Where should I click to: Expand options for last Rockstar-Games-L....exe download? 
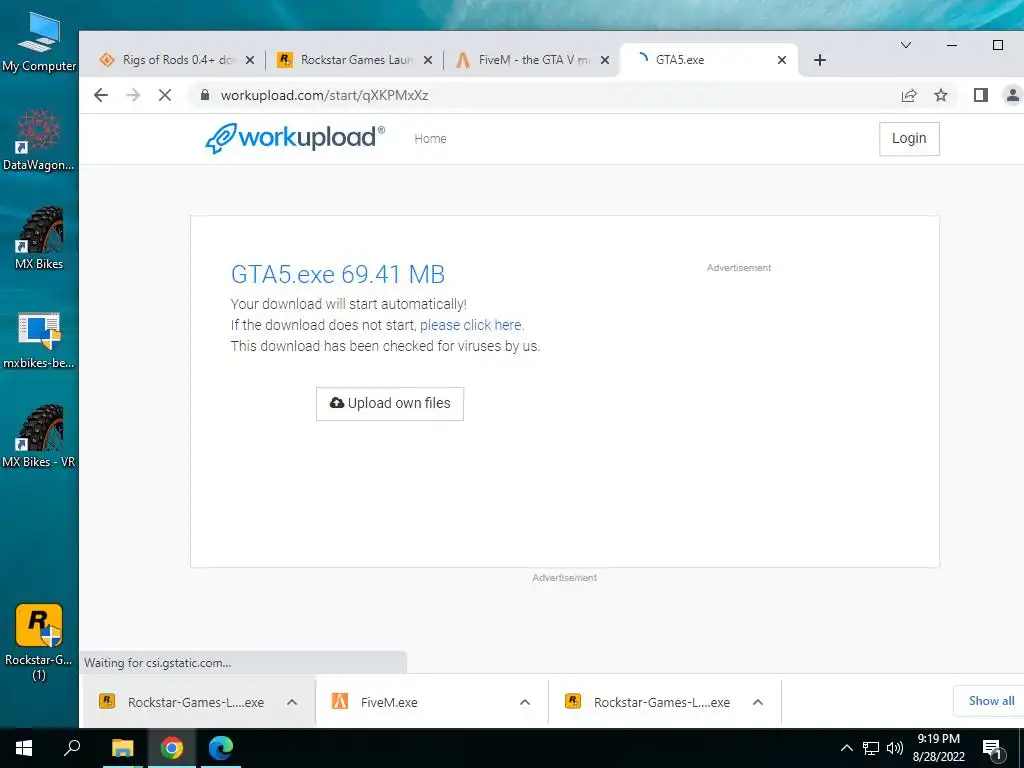pos(758,703)
